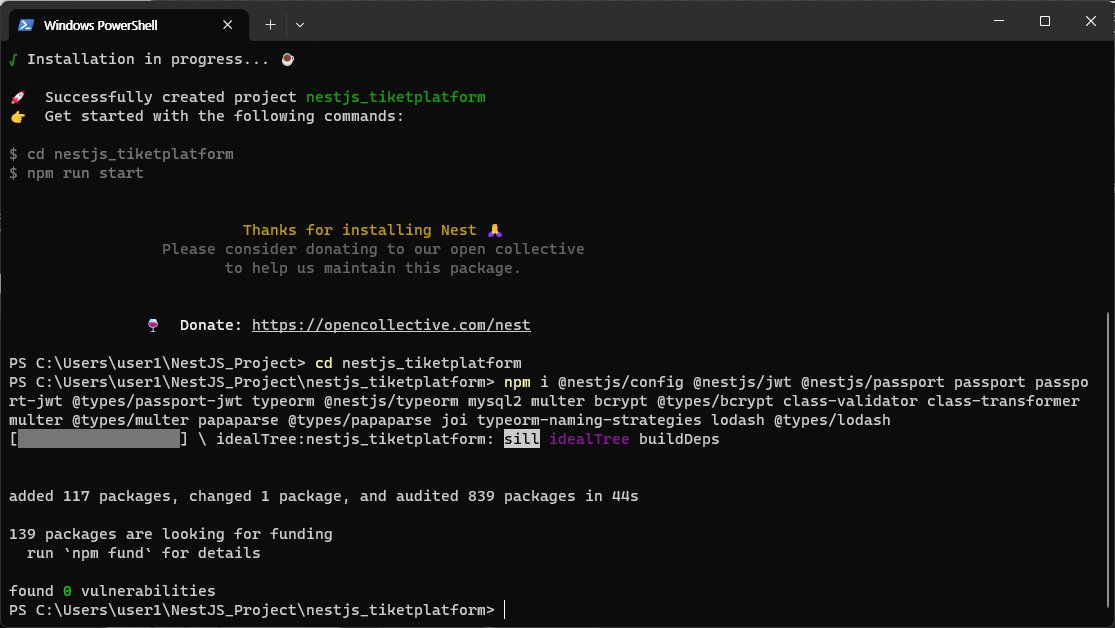Click the 'buildDeps' text
The height and width of the screenshot is (628, 1115).
point(679,439)
